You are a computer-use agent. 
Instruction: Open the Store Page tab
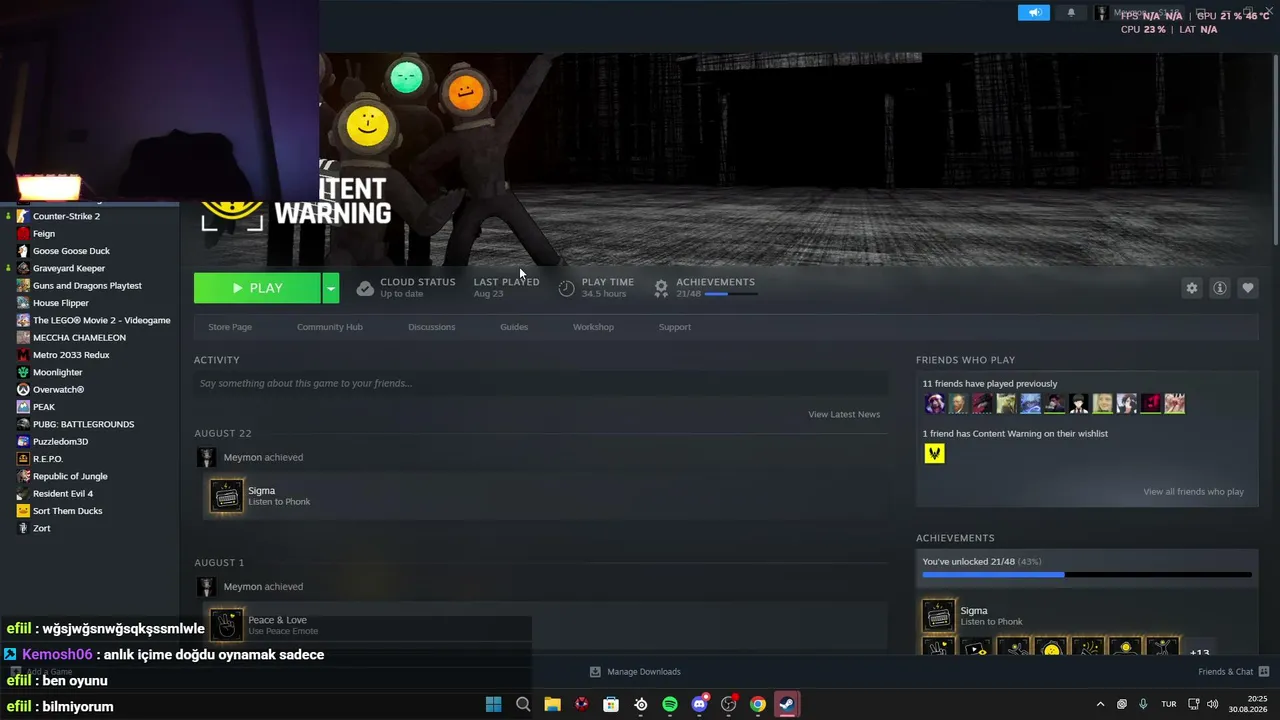[230, 327]
